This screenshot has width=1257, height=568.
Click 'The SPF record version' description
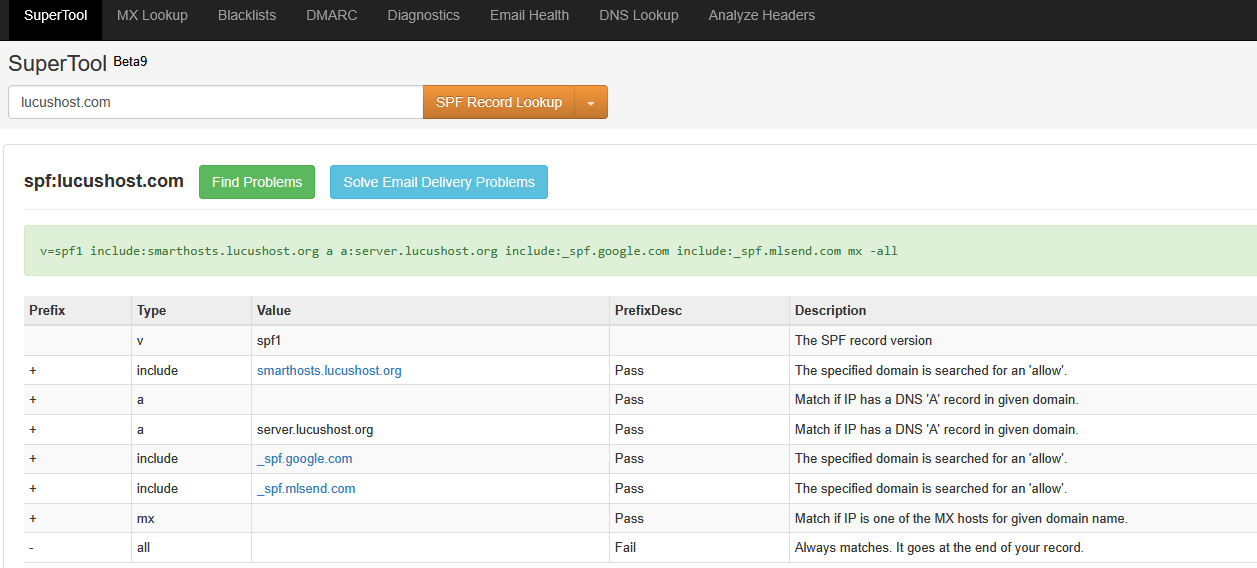(x=863, y=340)
